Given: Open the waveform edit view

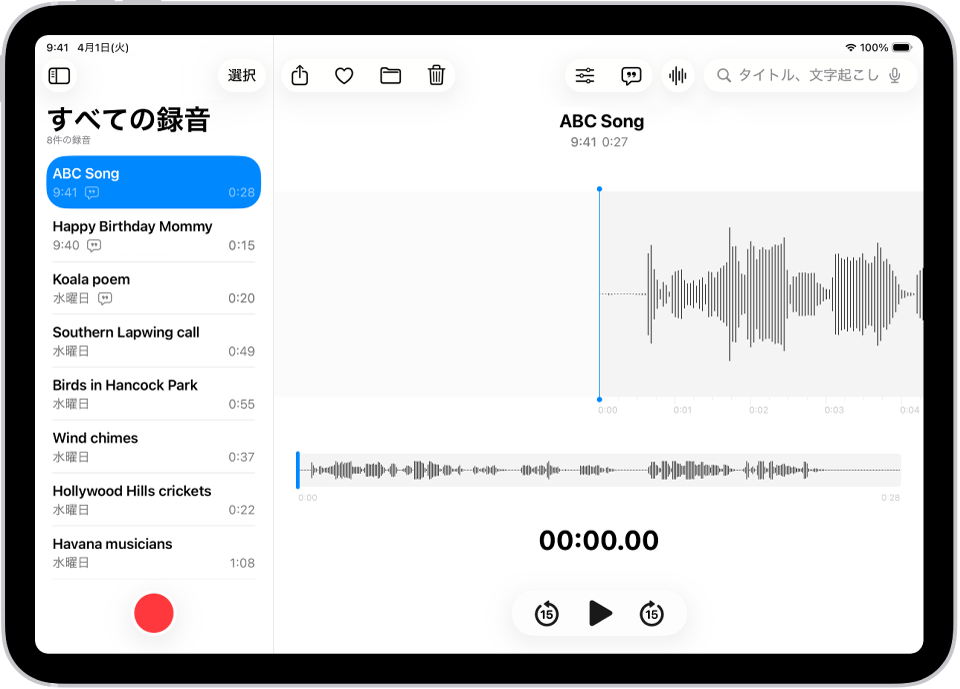Looking at the screenshot, I should click(x=677, y=75).
